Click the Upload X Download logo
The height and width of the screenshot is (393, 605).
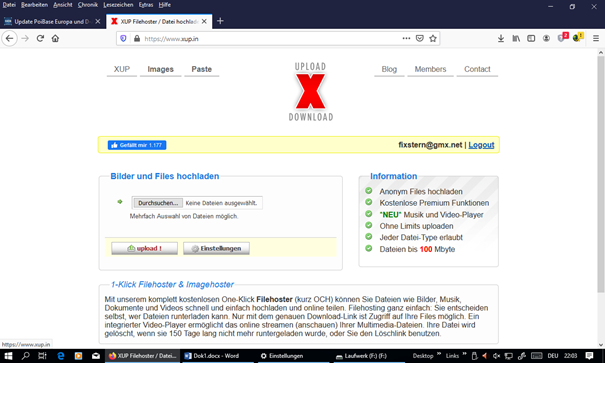311,92
